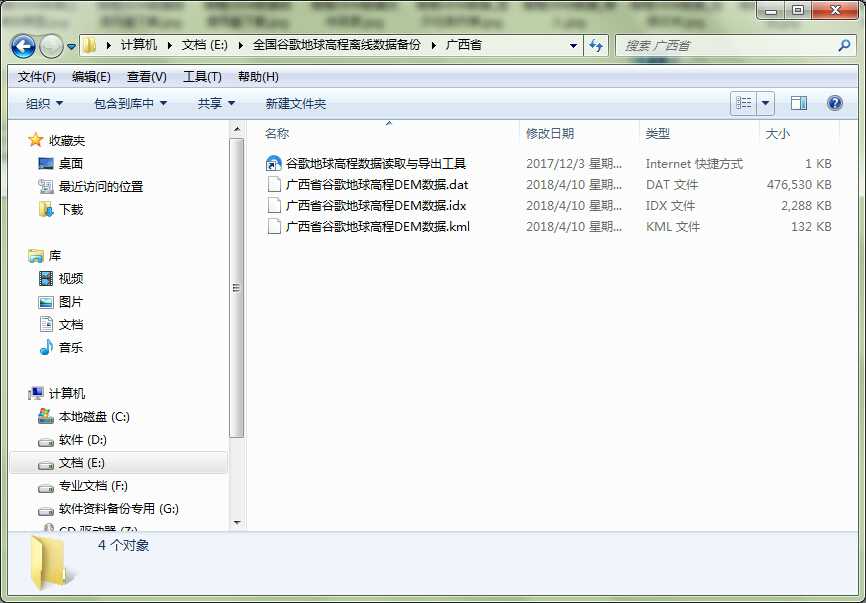Click the 476,530 KB size cell
866x603 pixels.
click(799, 184)
